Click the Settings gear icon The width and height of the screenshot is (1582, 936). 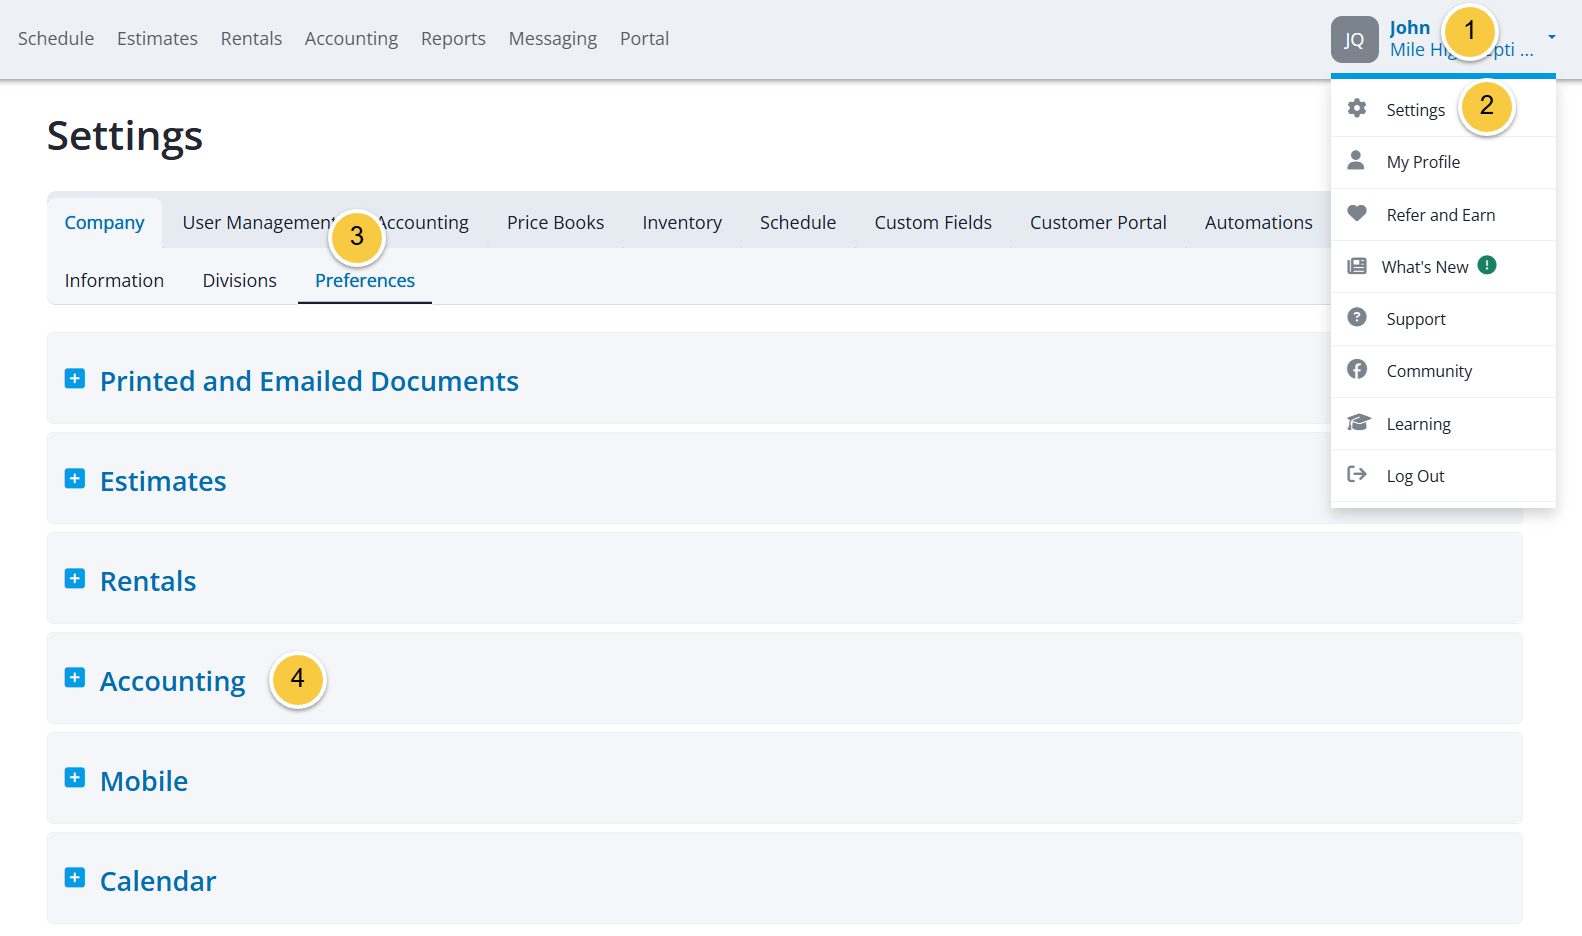coord(1357,108)
